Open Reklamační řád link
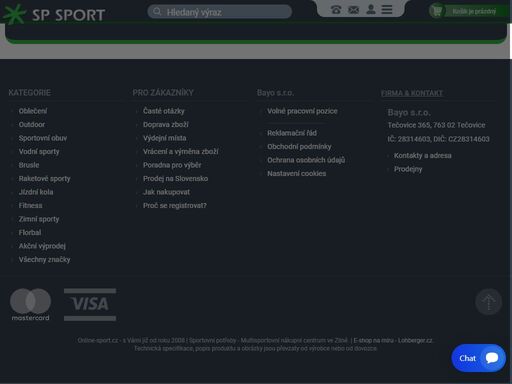The image size is (512, 384). tap(292, 133)
